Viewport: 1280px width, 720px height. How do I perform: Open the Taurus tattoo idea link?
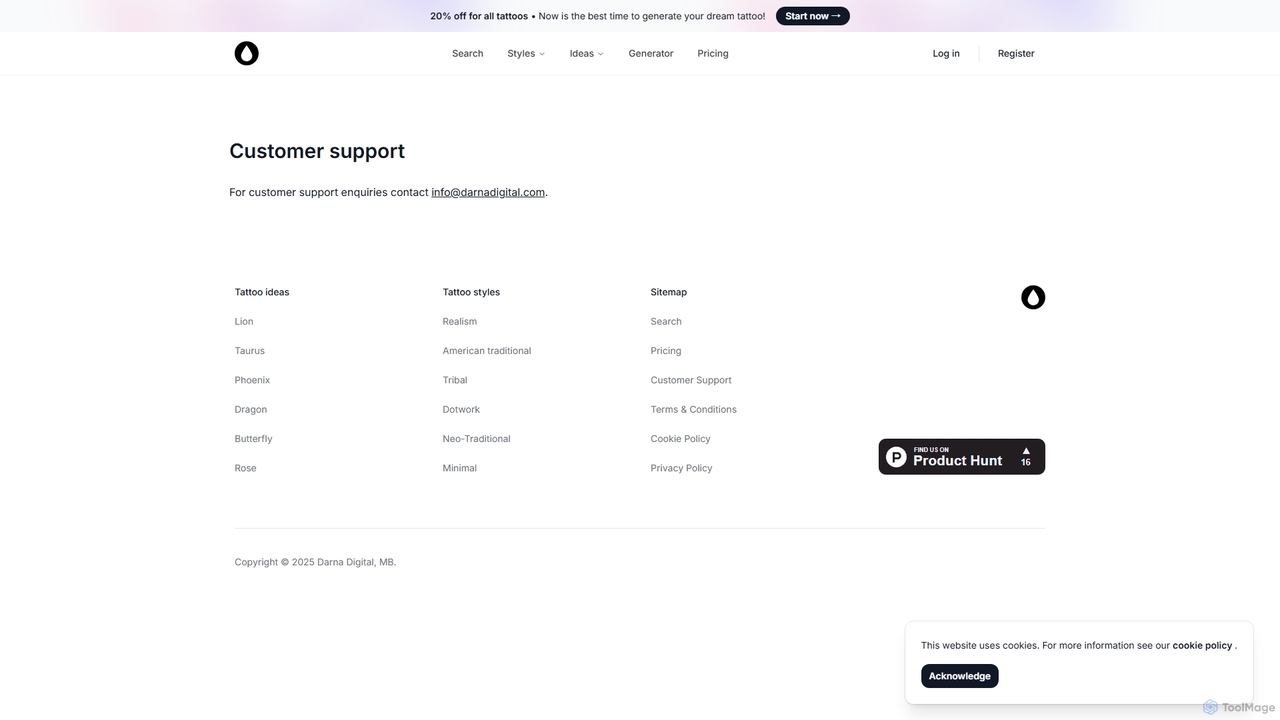[250, 351]
